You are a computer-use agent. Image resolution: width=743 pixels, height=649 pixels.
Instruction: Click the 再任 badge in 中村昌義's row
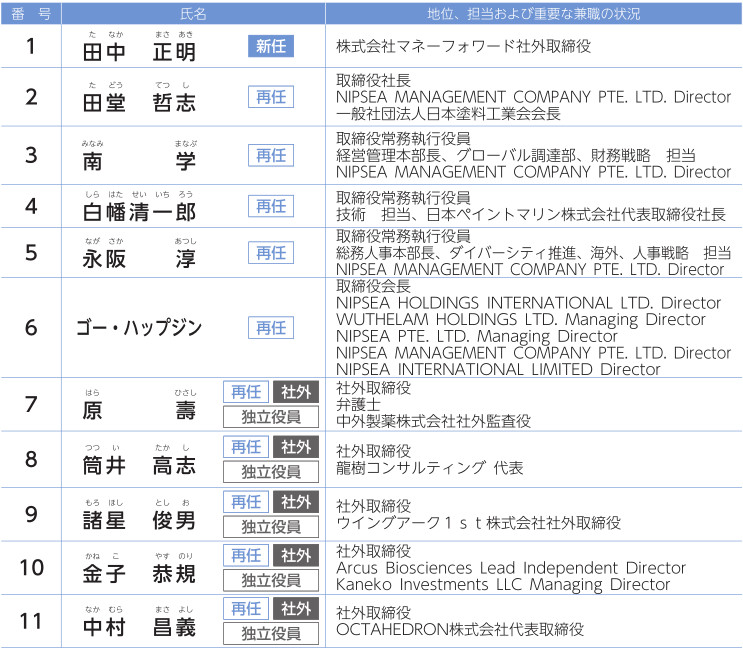click(246, 609)
